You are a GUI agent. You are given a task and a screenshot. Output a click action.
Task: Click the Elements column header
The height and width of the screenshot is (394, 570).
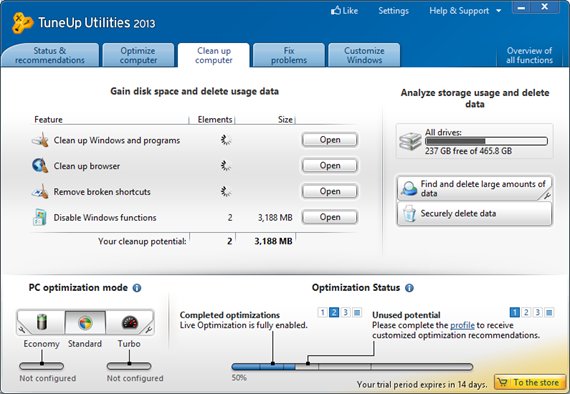coord(214,120)
